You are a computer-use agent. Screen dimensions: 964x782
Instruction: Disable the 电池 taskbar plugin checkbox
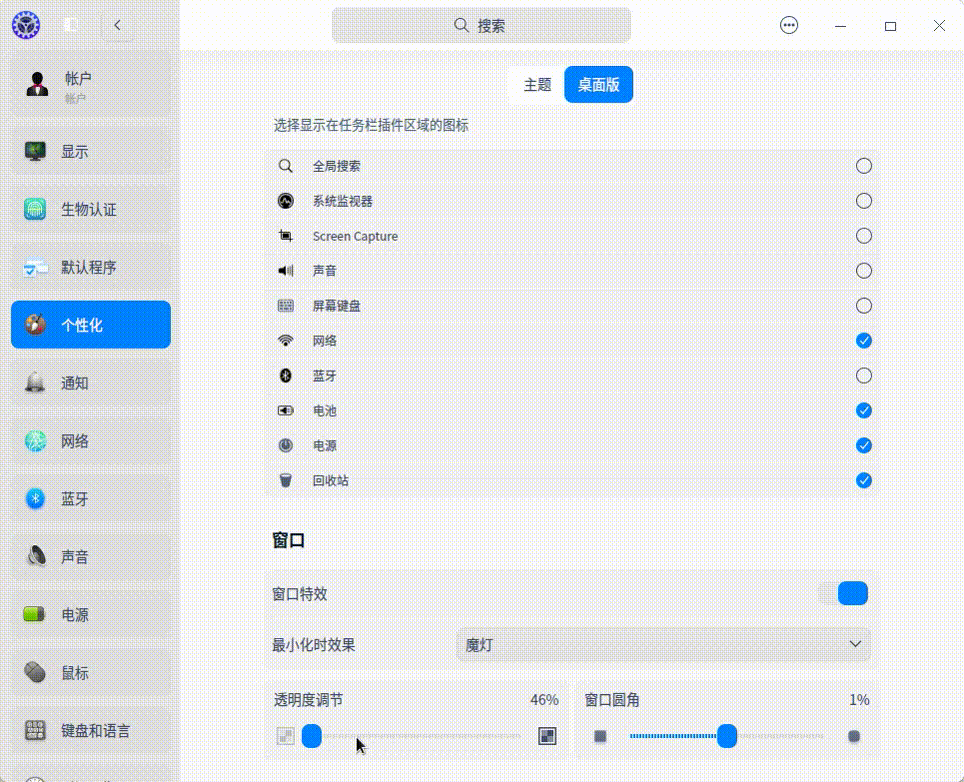pos(862,410)
